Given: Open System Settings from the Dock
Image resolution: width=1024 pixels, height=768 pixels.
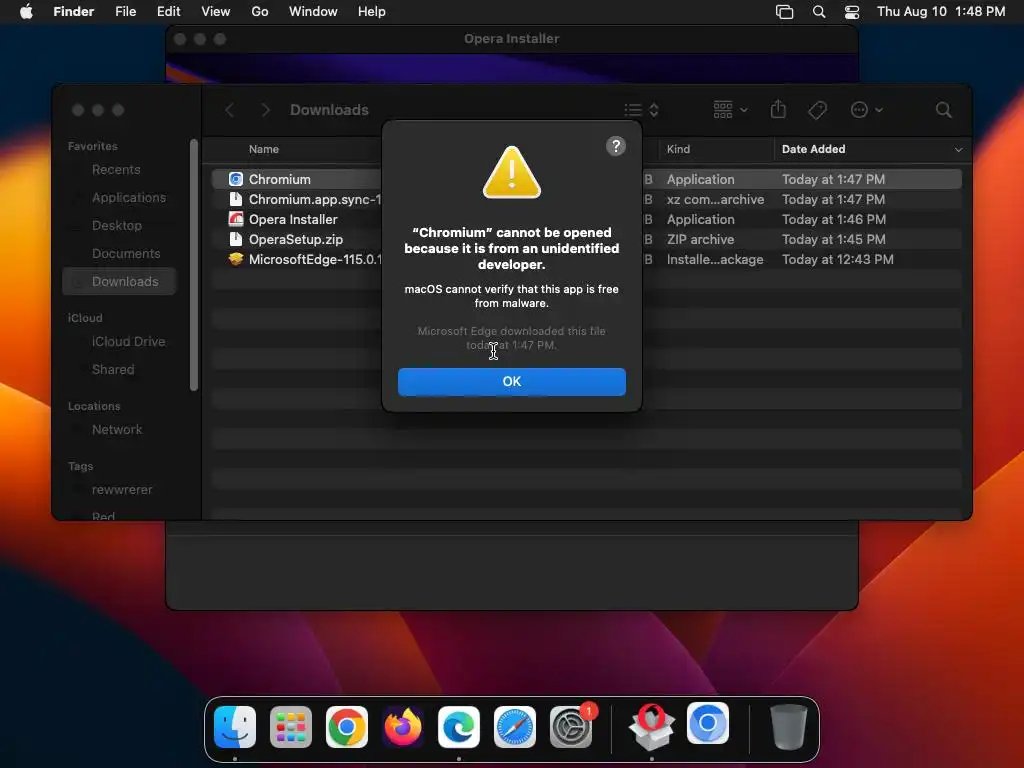Looking at the screenshot, I should pos(571,727).
